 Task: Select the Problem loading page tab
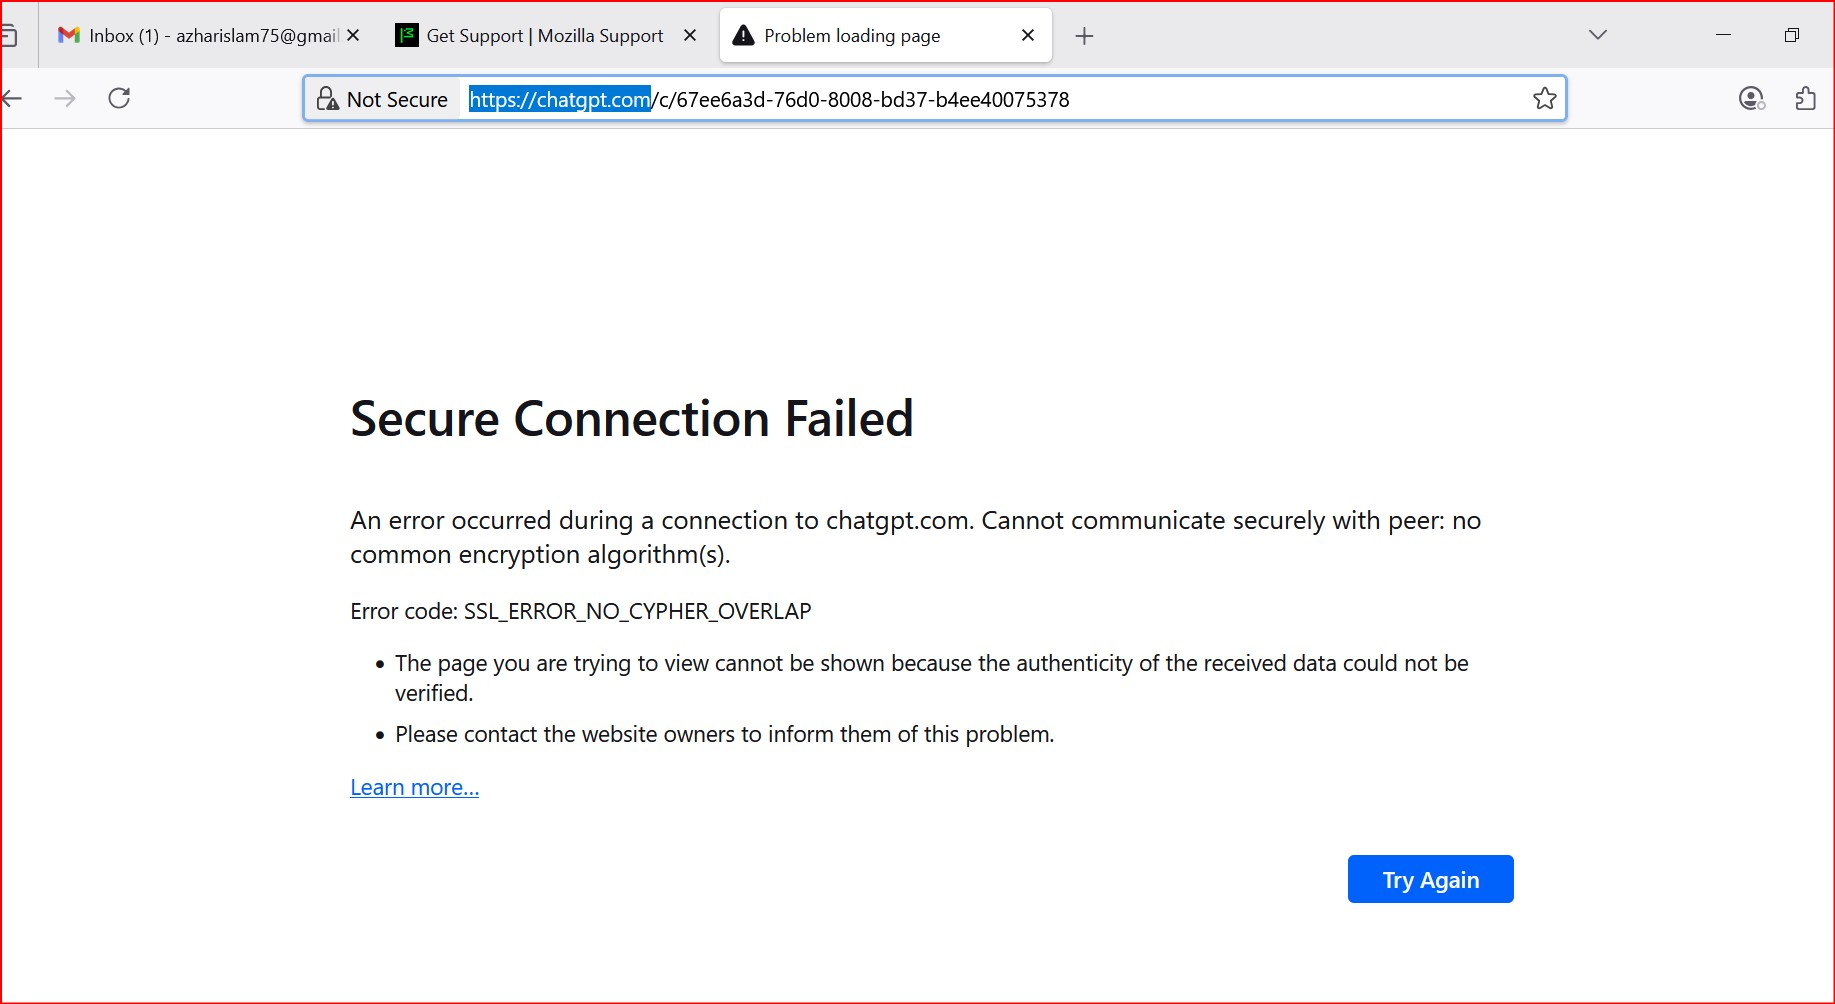pyautogui.click(x=885, y=36)
